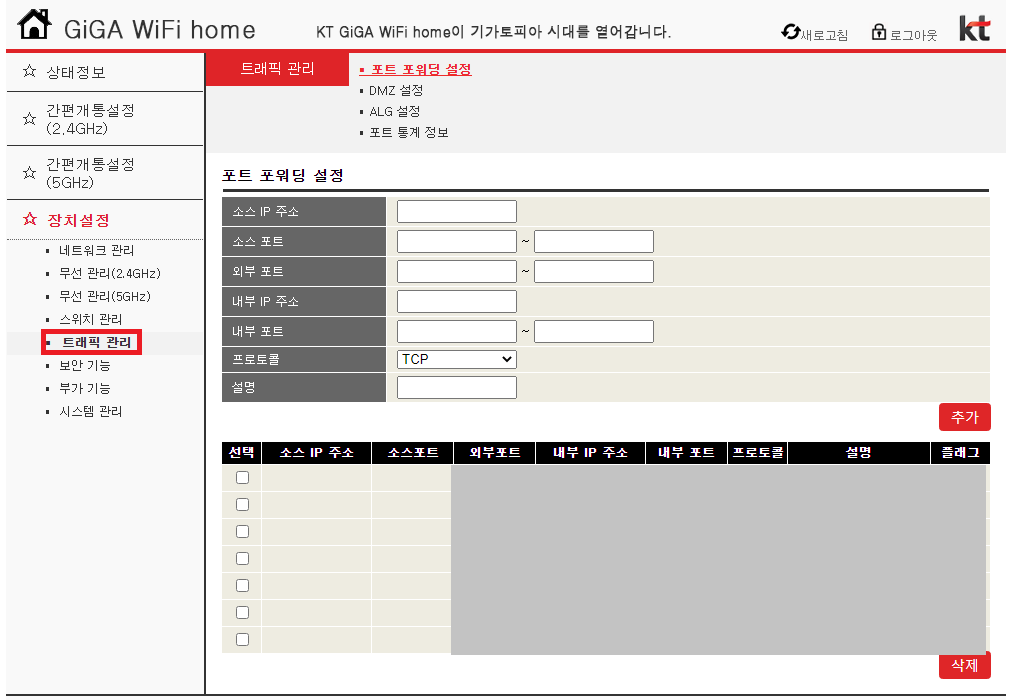Viewport: 1012px width, 700px height.
Task: Open DMZ 설정 link
Action: point(396,91)
